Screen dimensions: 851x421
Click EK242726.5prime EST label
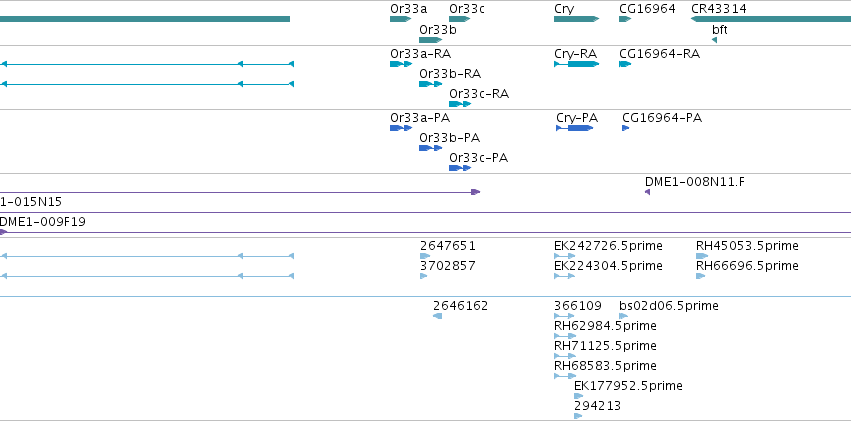coord(608,246)
